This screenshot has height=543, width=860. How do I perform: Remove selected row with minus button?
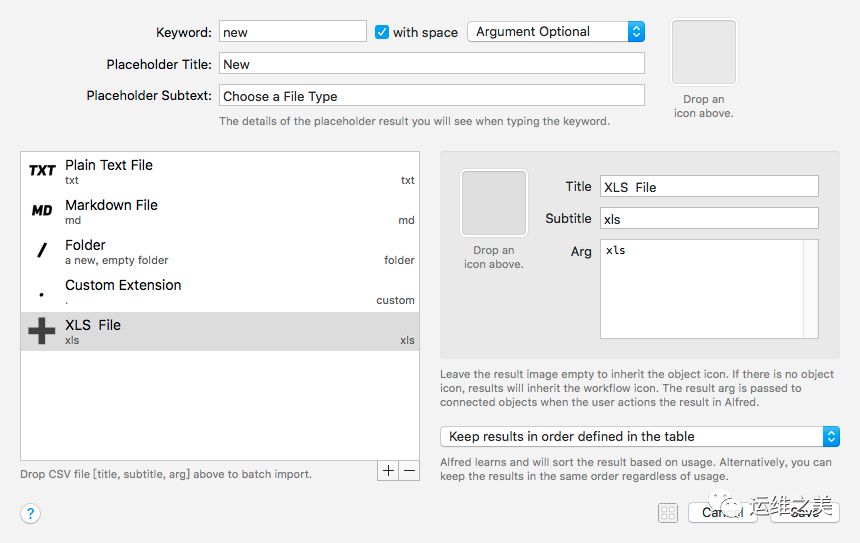409,471
